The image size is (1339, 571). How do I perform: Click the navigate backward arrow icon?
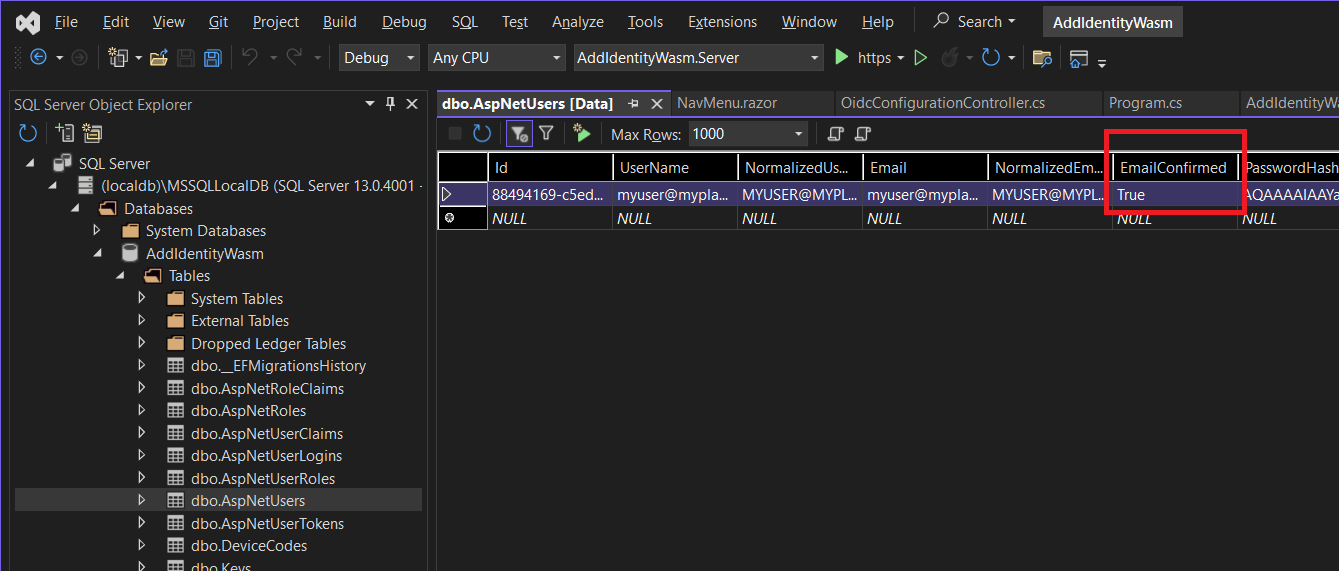point(38,58)
